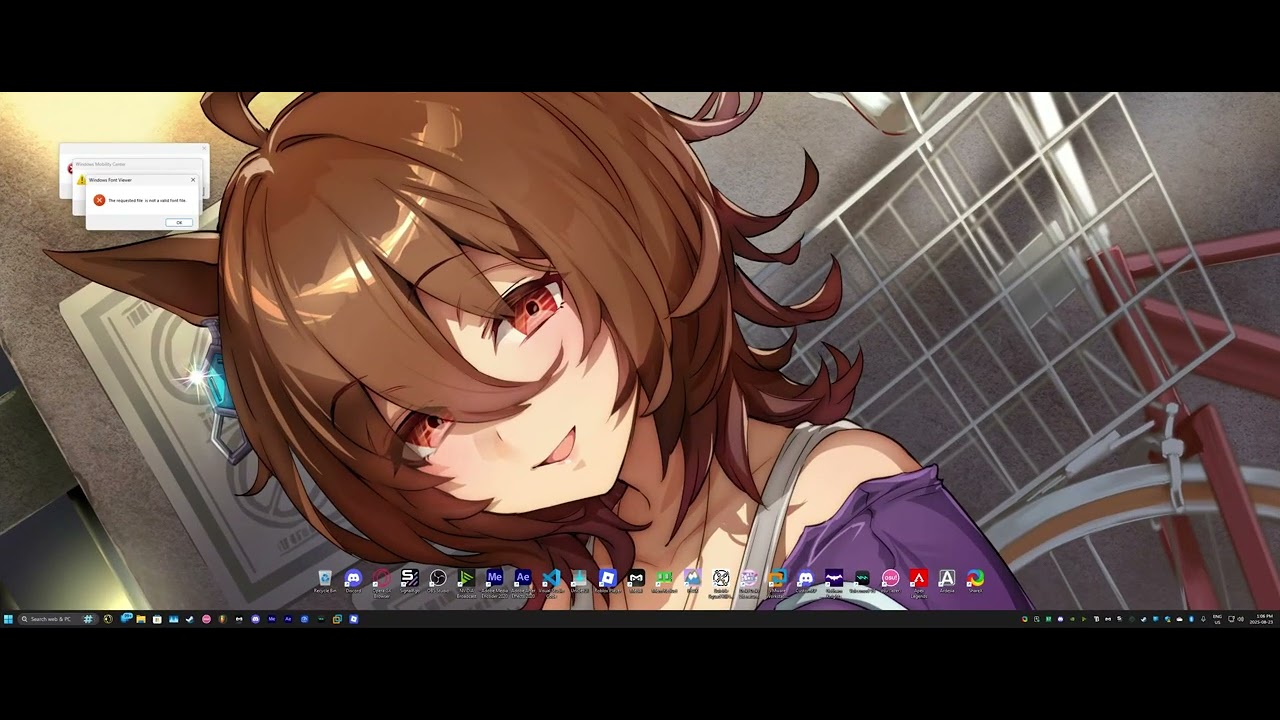The width and height of the screenshot is (1280, 720).
Task: Open the volume speaker tray icon
Action: pos(1241,619)
